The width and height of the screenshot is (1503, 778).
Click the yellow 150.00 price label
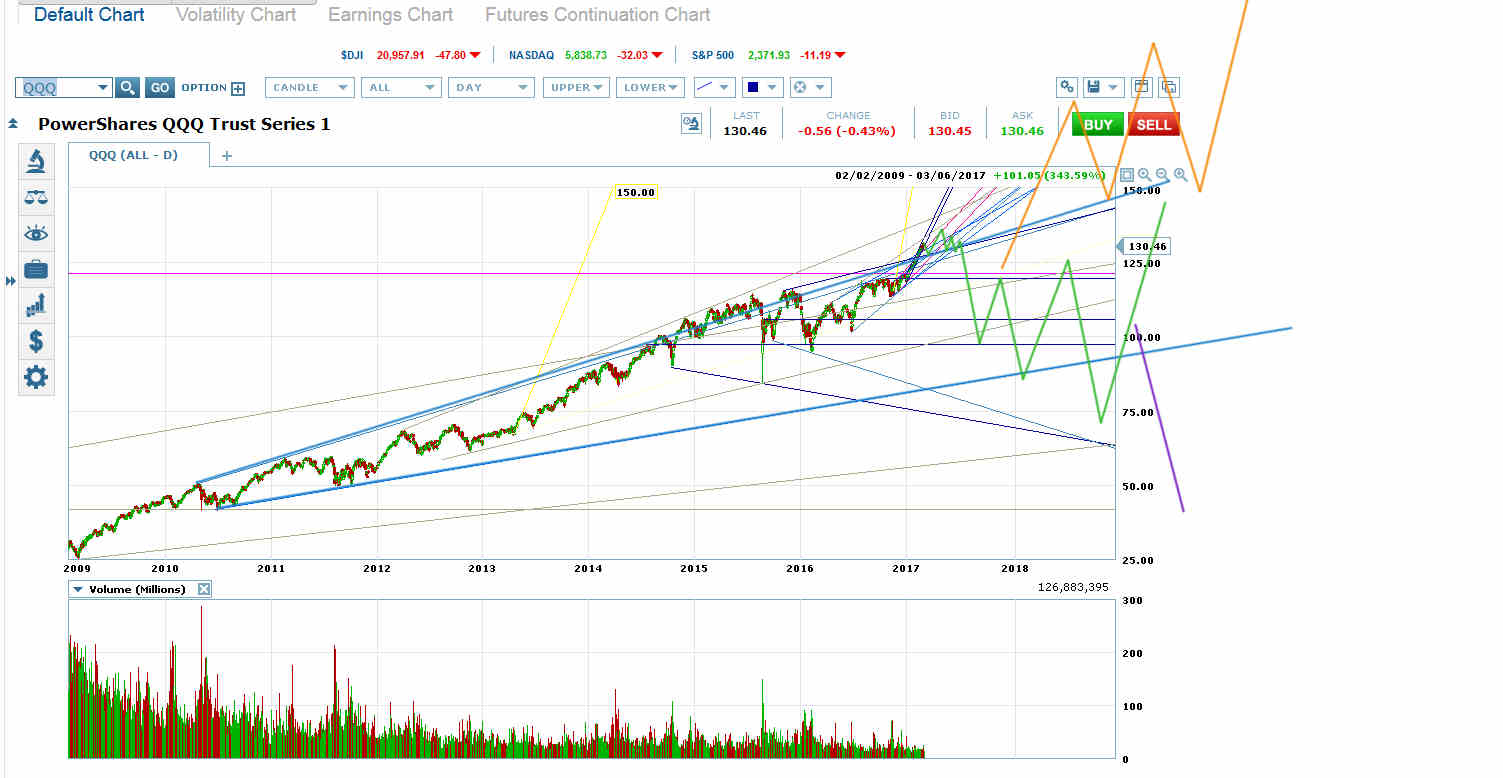click(635, 192)
